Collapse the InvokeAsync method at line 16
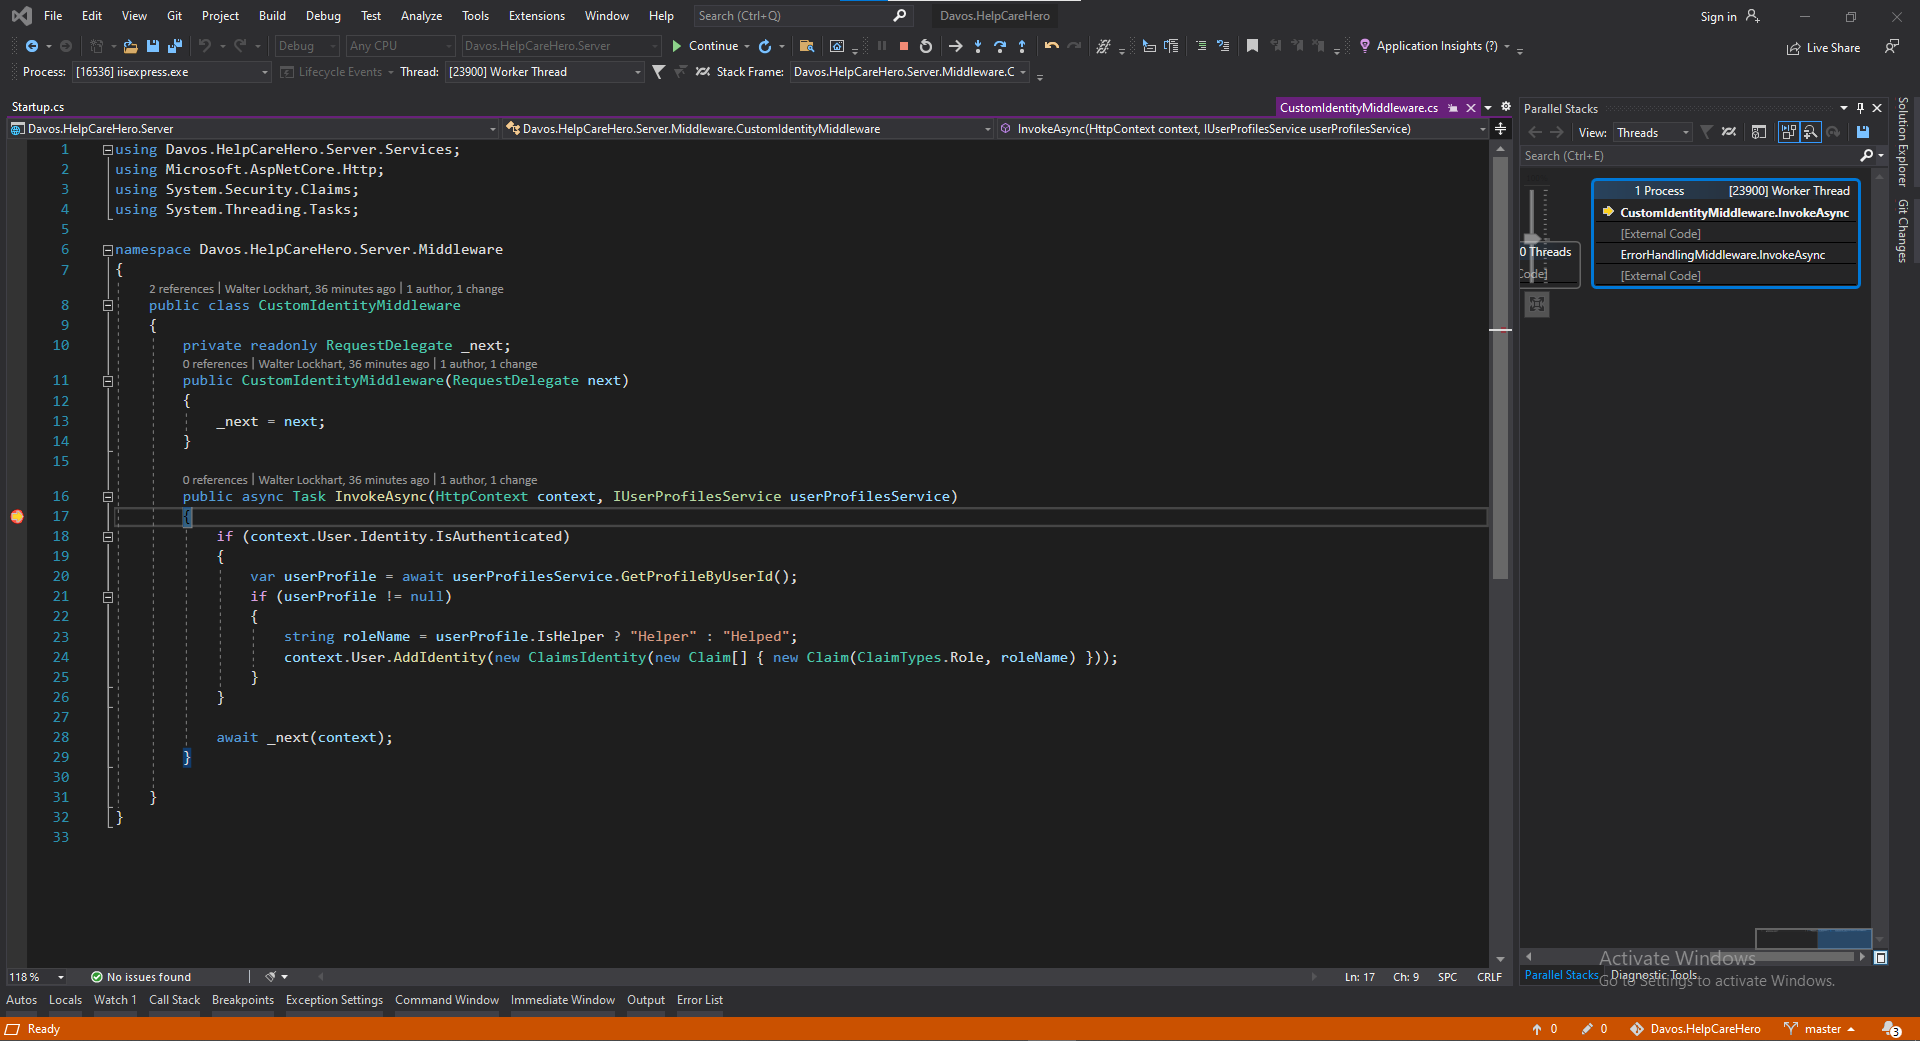 (x=108, y=497)
